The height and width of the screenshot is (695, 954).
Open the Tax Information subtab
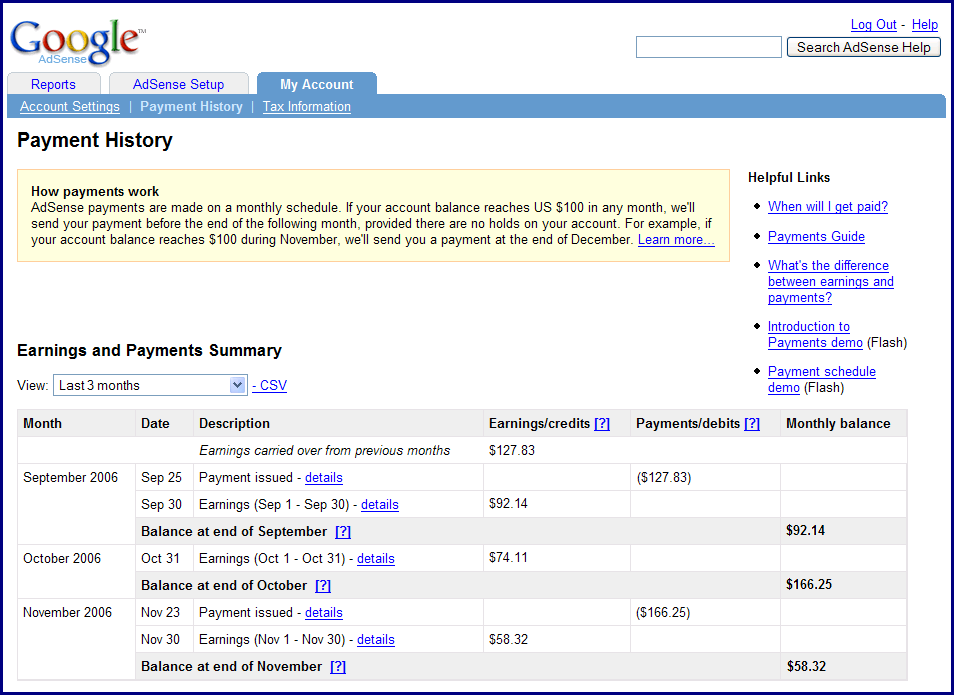pos(306,106)
